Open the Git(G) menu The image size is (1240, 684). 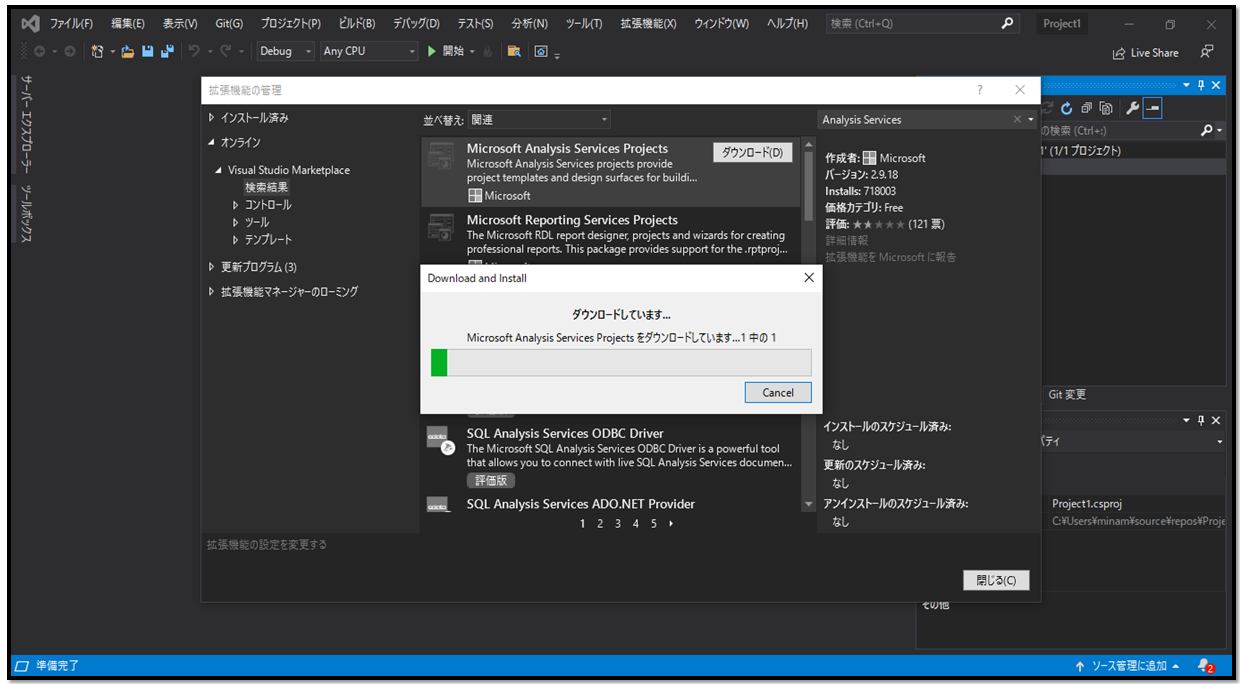point(229,23)
